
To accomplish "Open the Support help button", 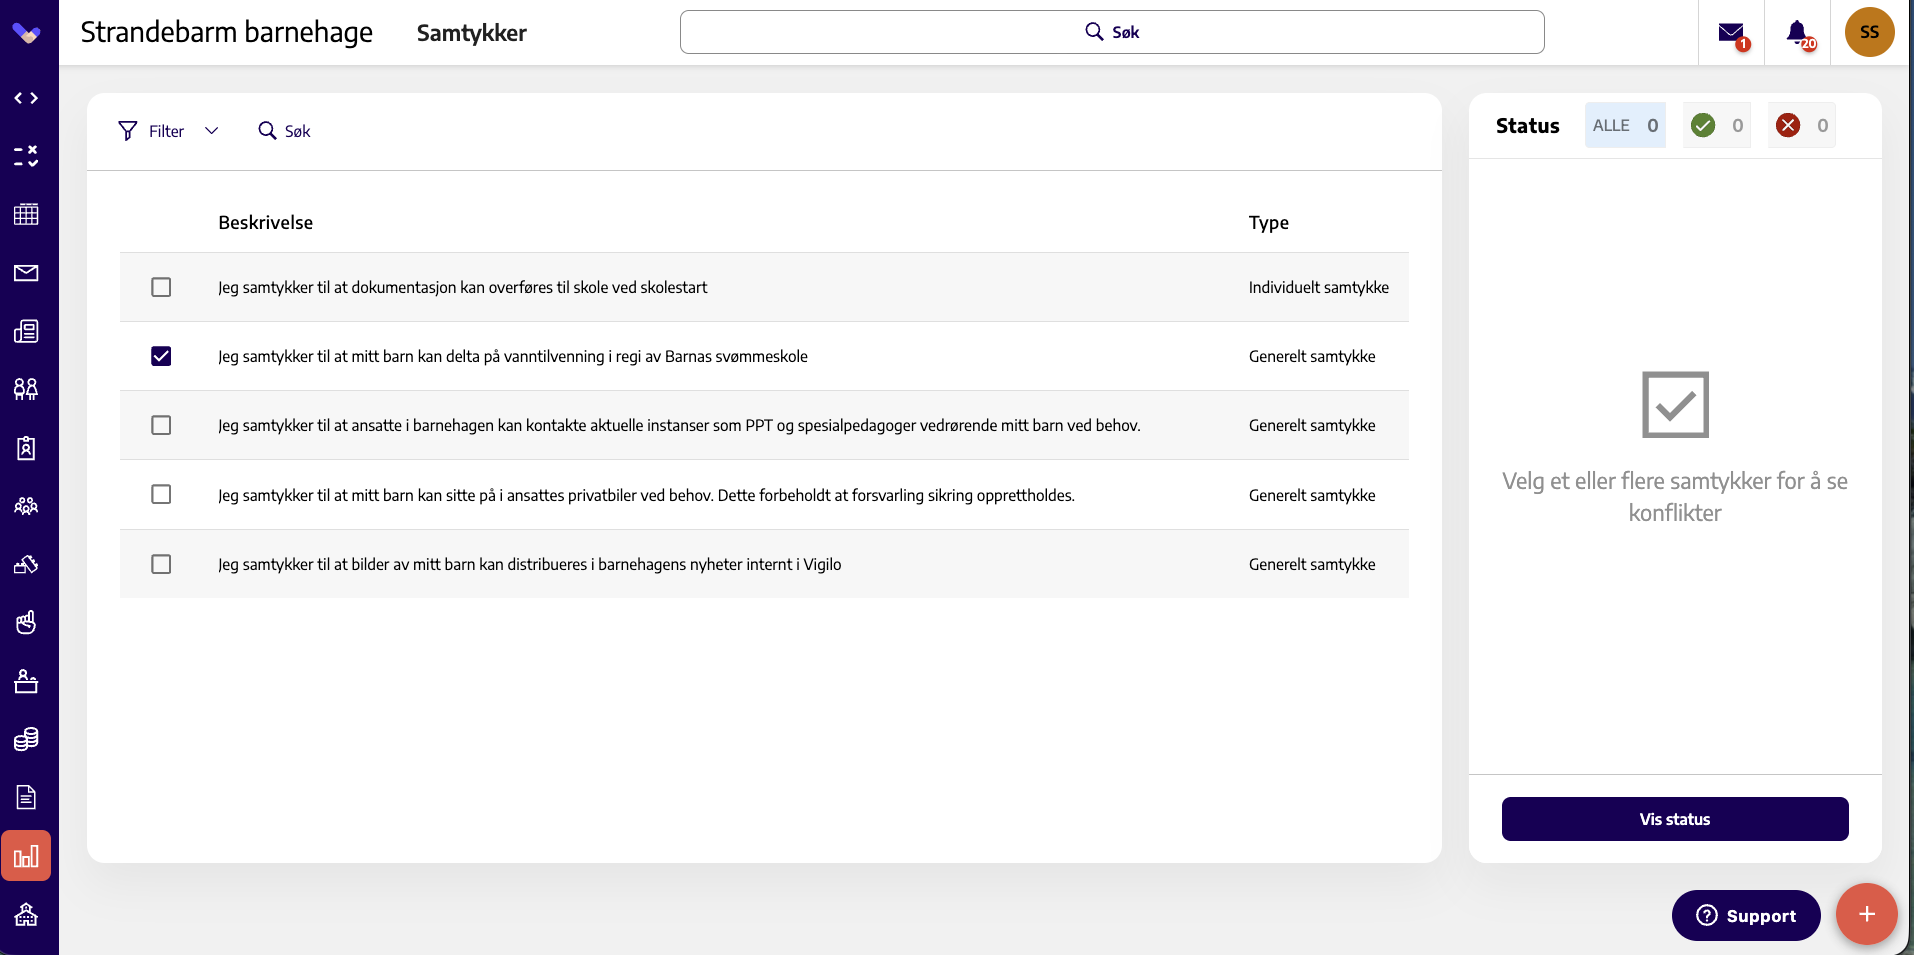I will (x=1746, y=915).
